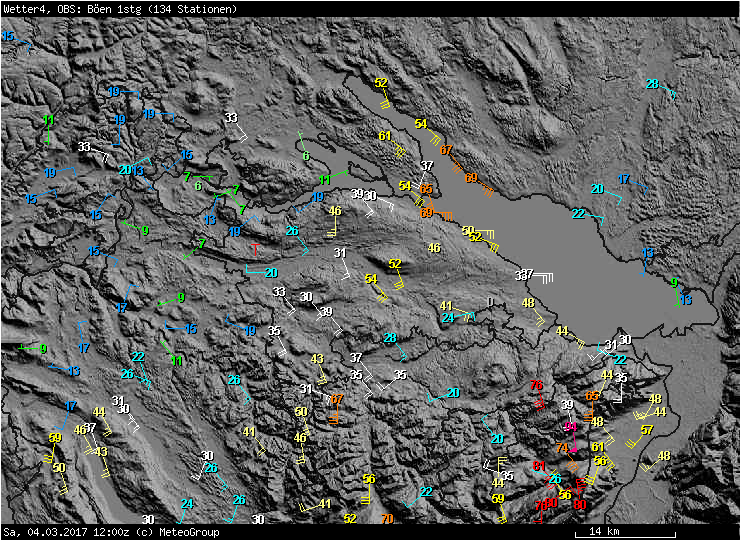Click yellow 52 at the lake's northwest tip
740x540 pixels.
[x=381, y=83]
